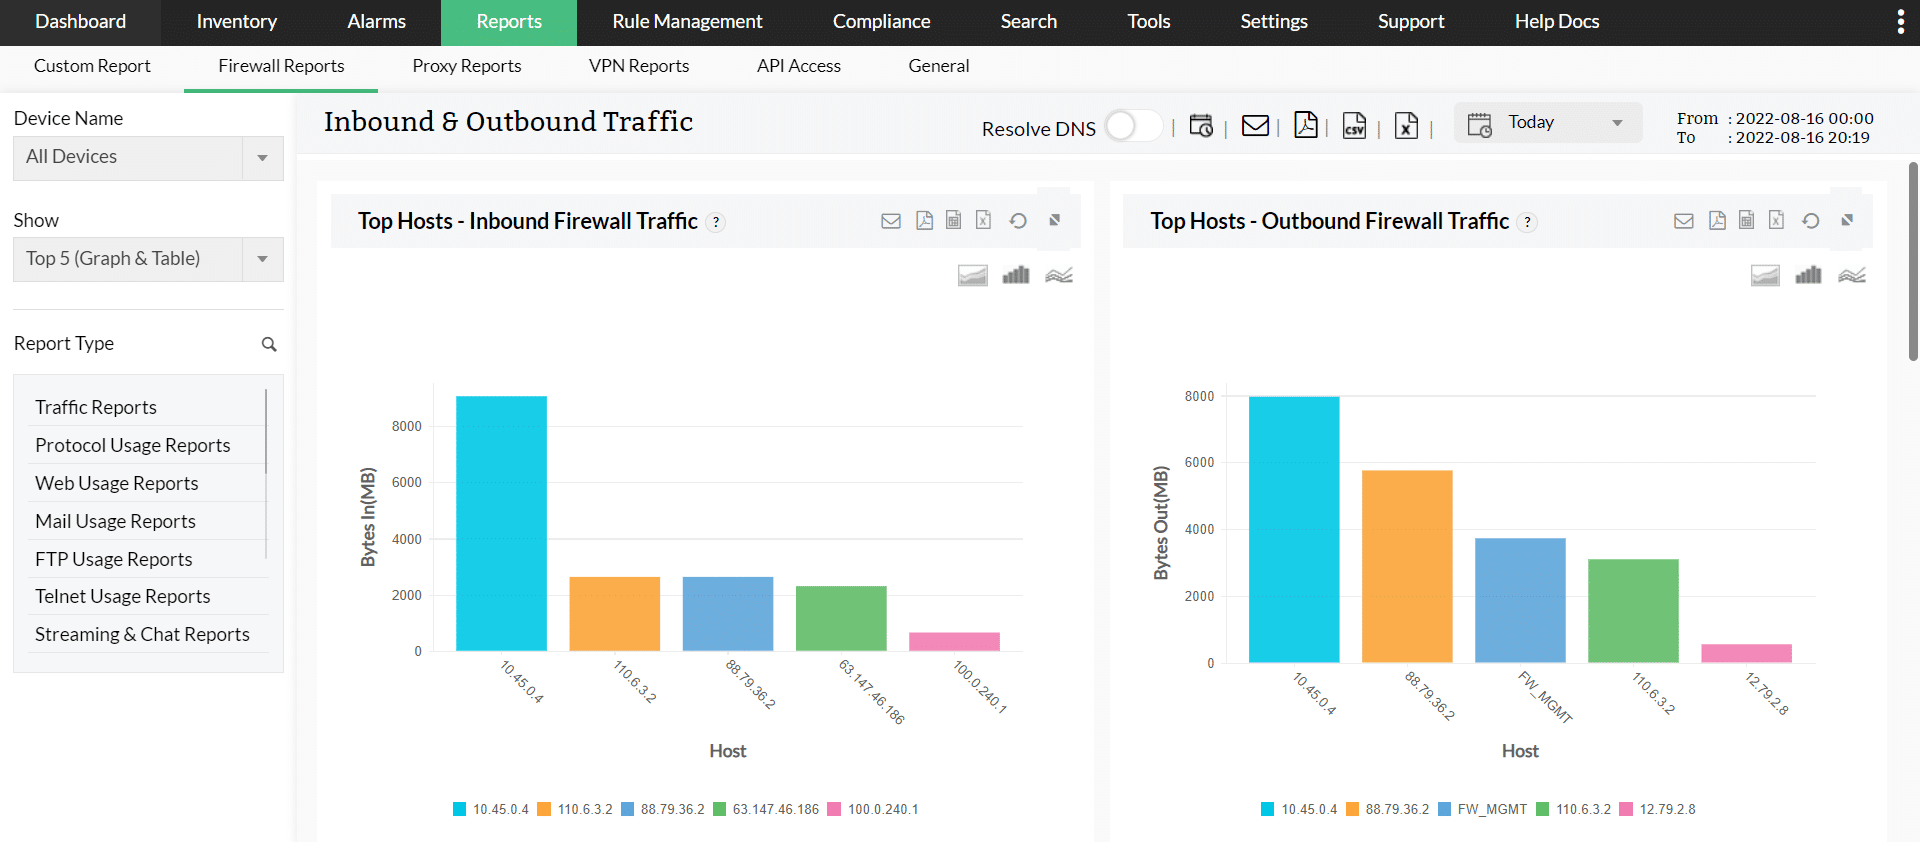The image size is (1920, 842).
Task: Click the page vertical scrollbar
Action: point(1913,260)
